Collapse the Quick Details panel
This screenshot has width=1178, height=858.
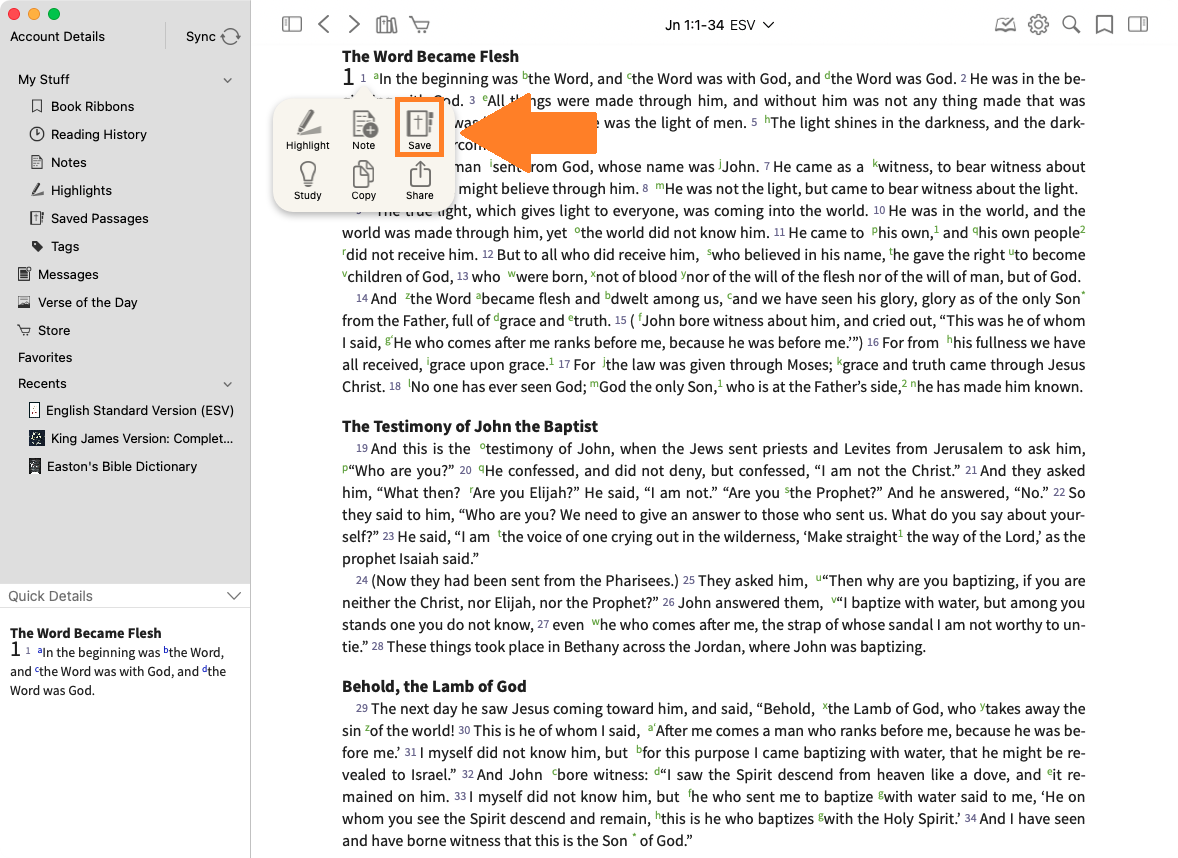[234, 596]
